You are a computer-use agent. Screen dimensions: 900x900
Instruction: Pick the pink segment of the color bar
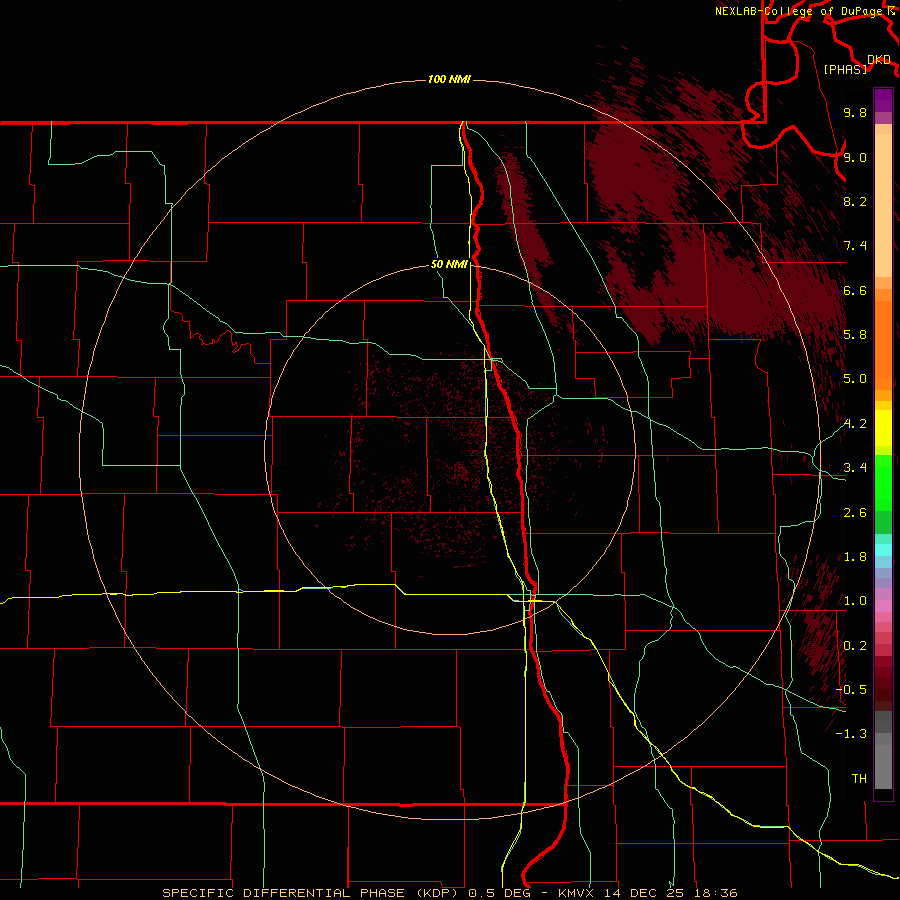tap(883, 606)
